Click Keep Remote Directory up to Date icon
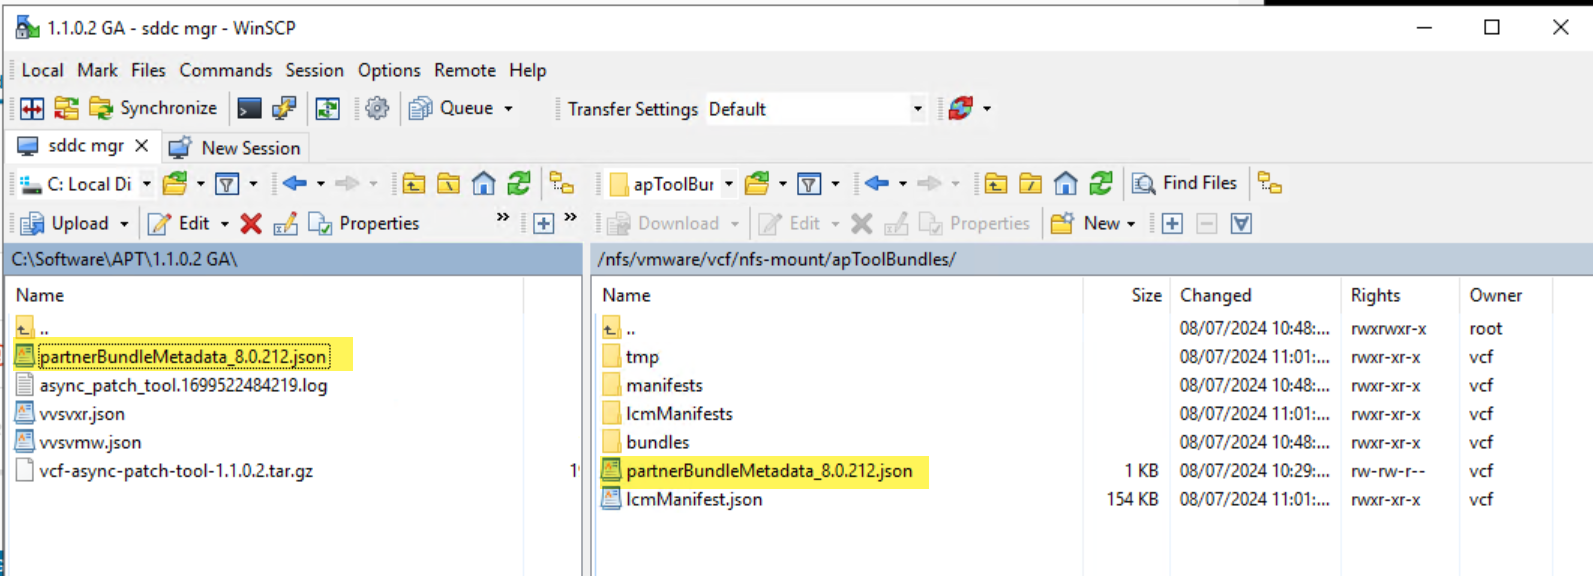The height and width of the screenshot is (576, 1593). (327, 108)
